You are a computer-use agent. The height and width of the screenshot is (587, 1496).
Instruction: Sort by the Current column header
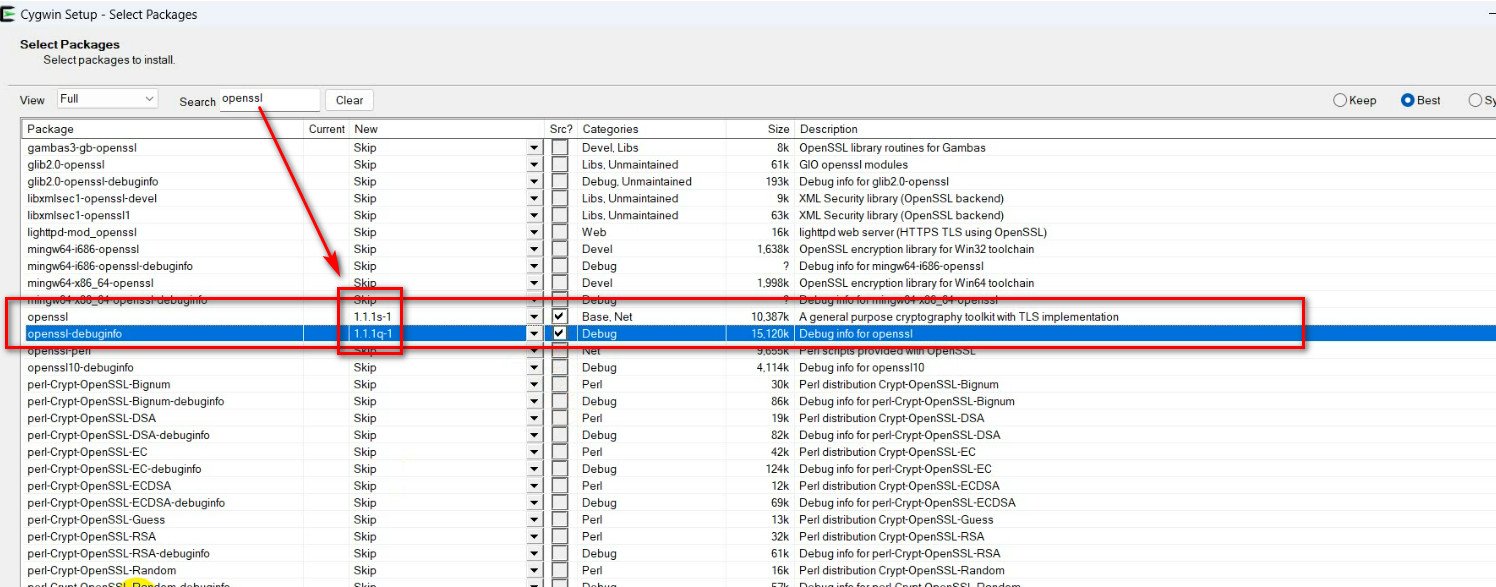pos(327,129)
